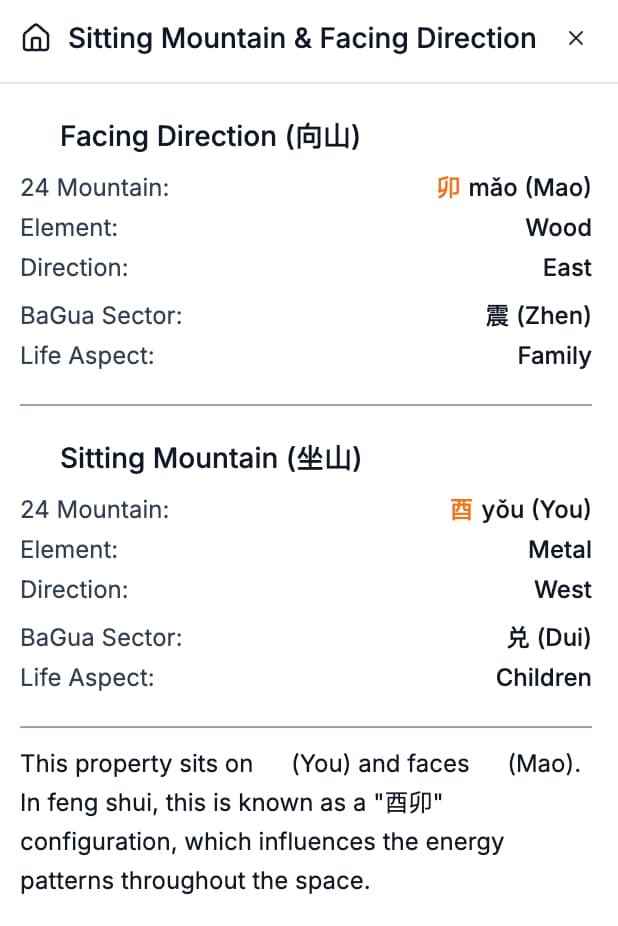Click the Wood element value
This screenshot has width=618, height=926.
click(x=558, y=227)
